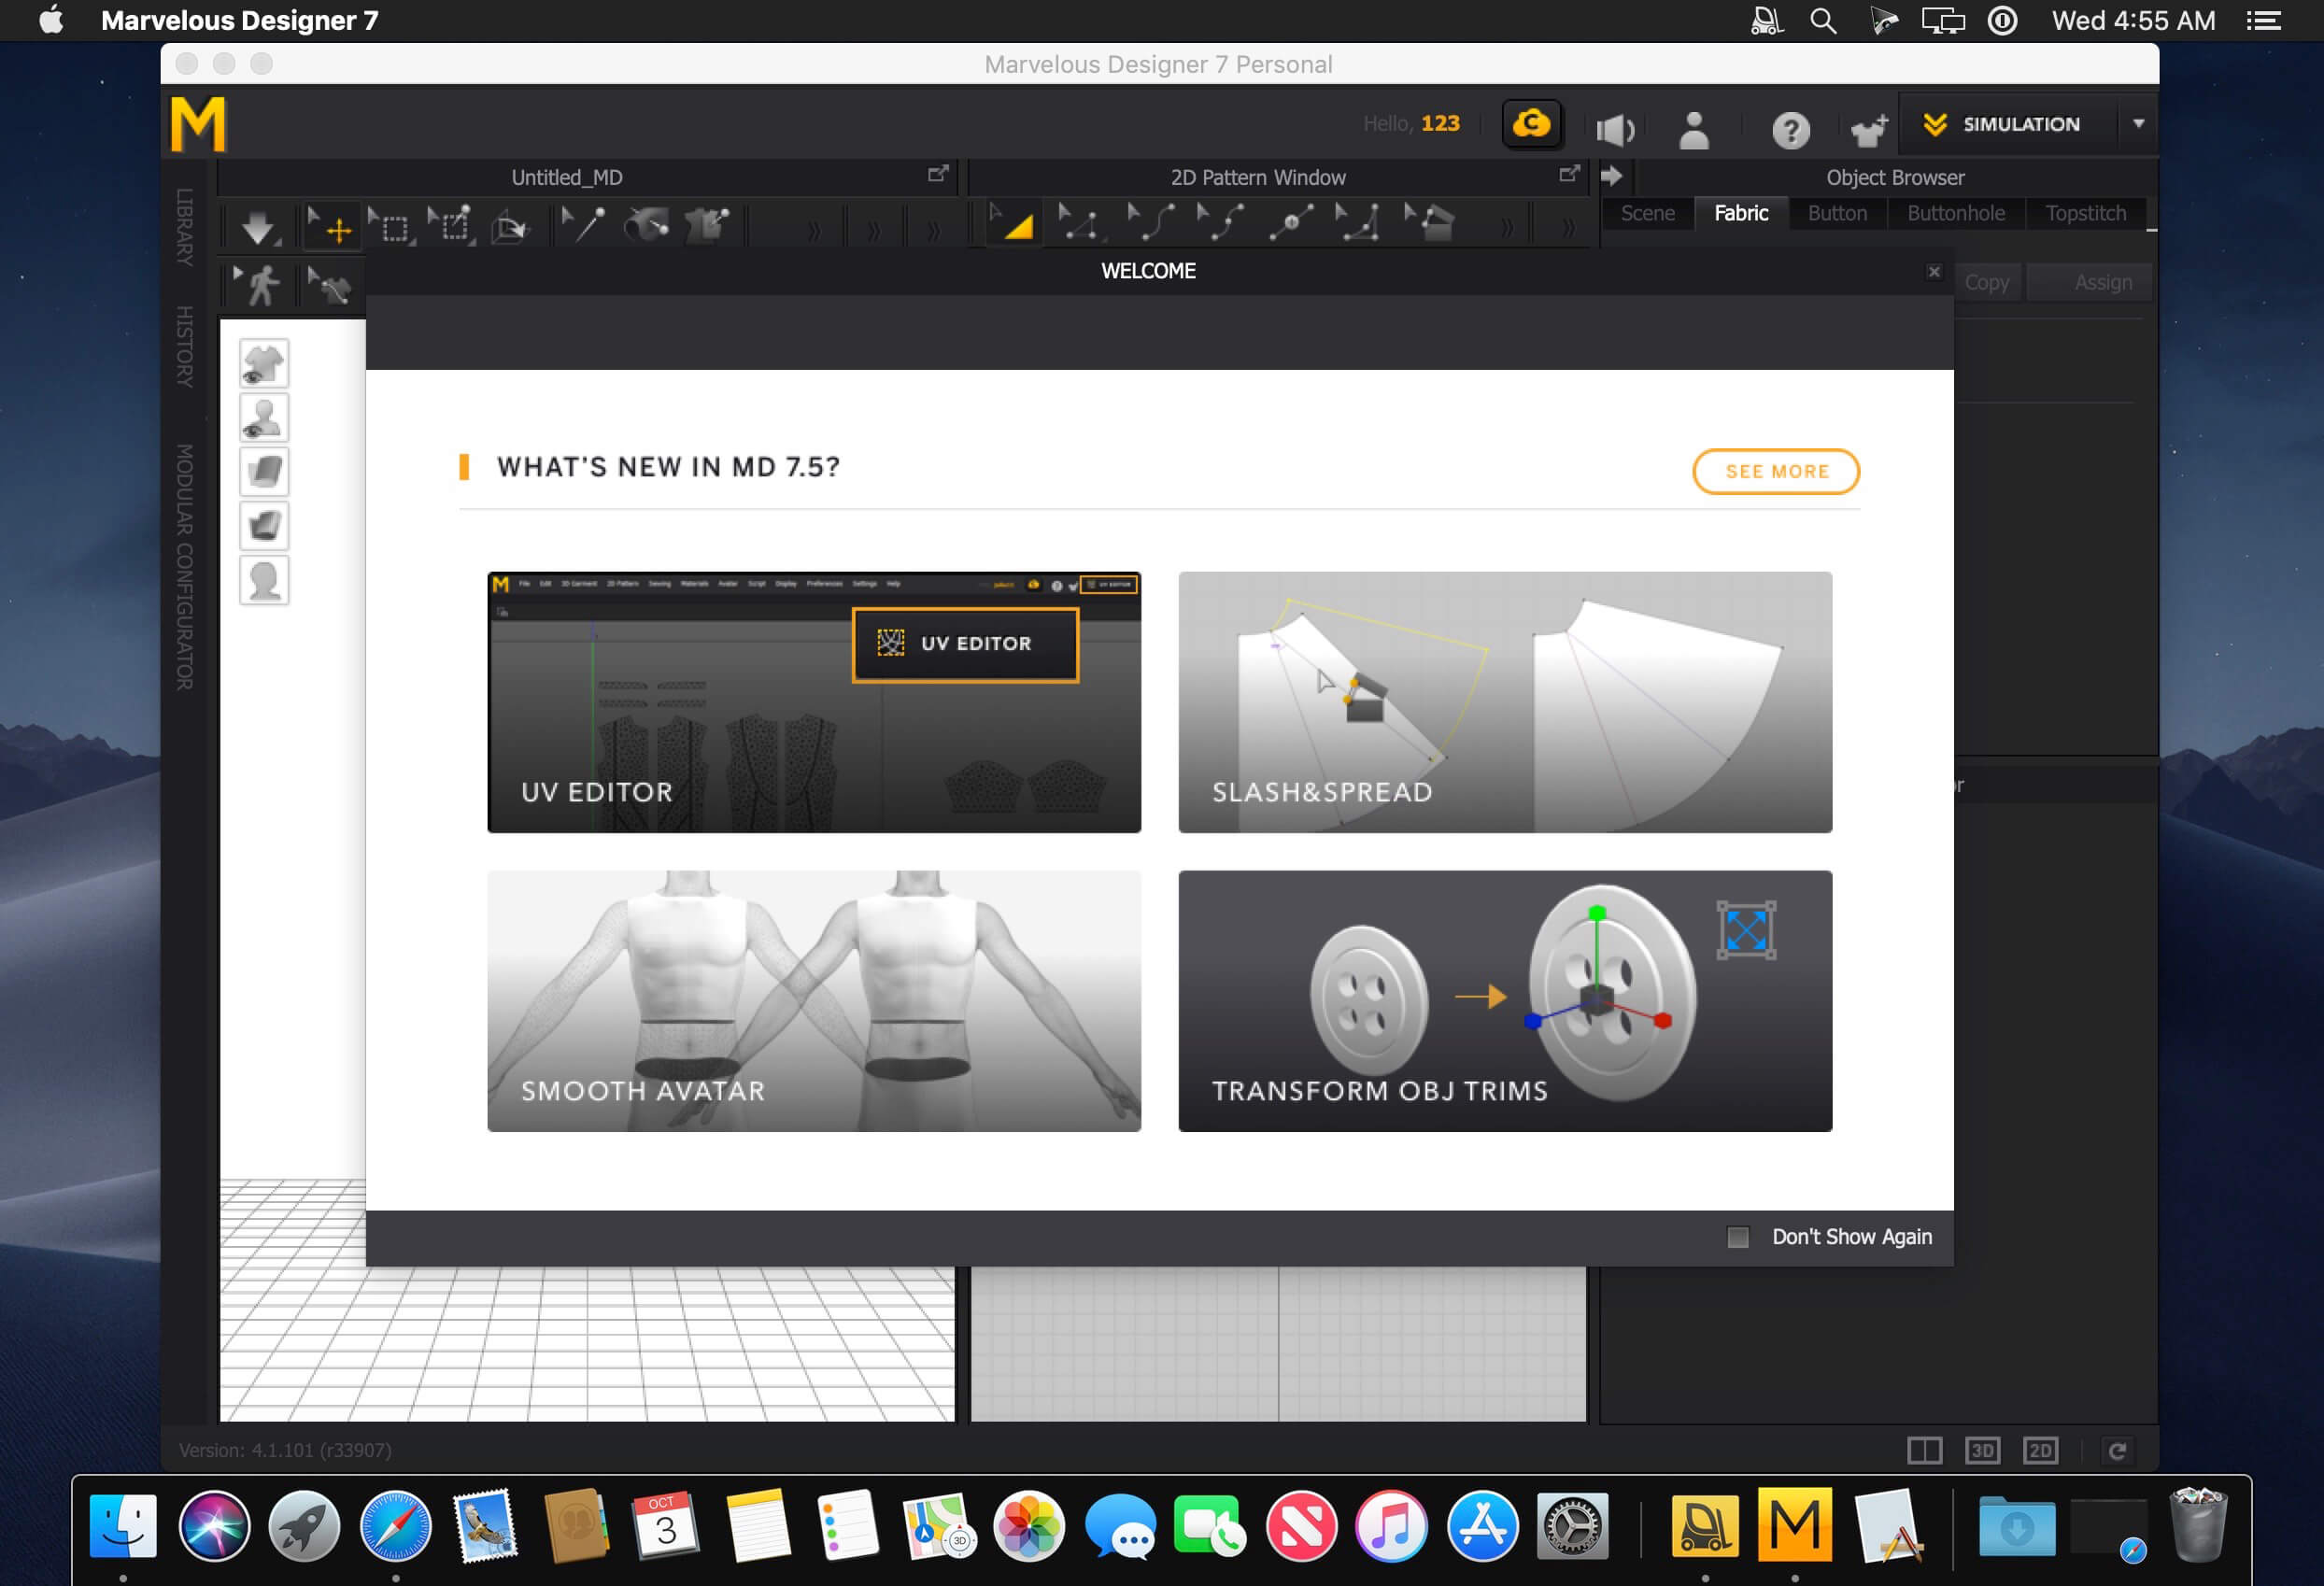
Task: Switch to split window layout
Action: click(1924, 1450)
